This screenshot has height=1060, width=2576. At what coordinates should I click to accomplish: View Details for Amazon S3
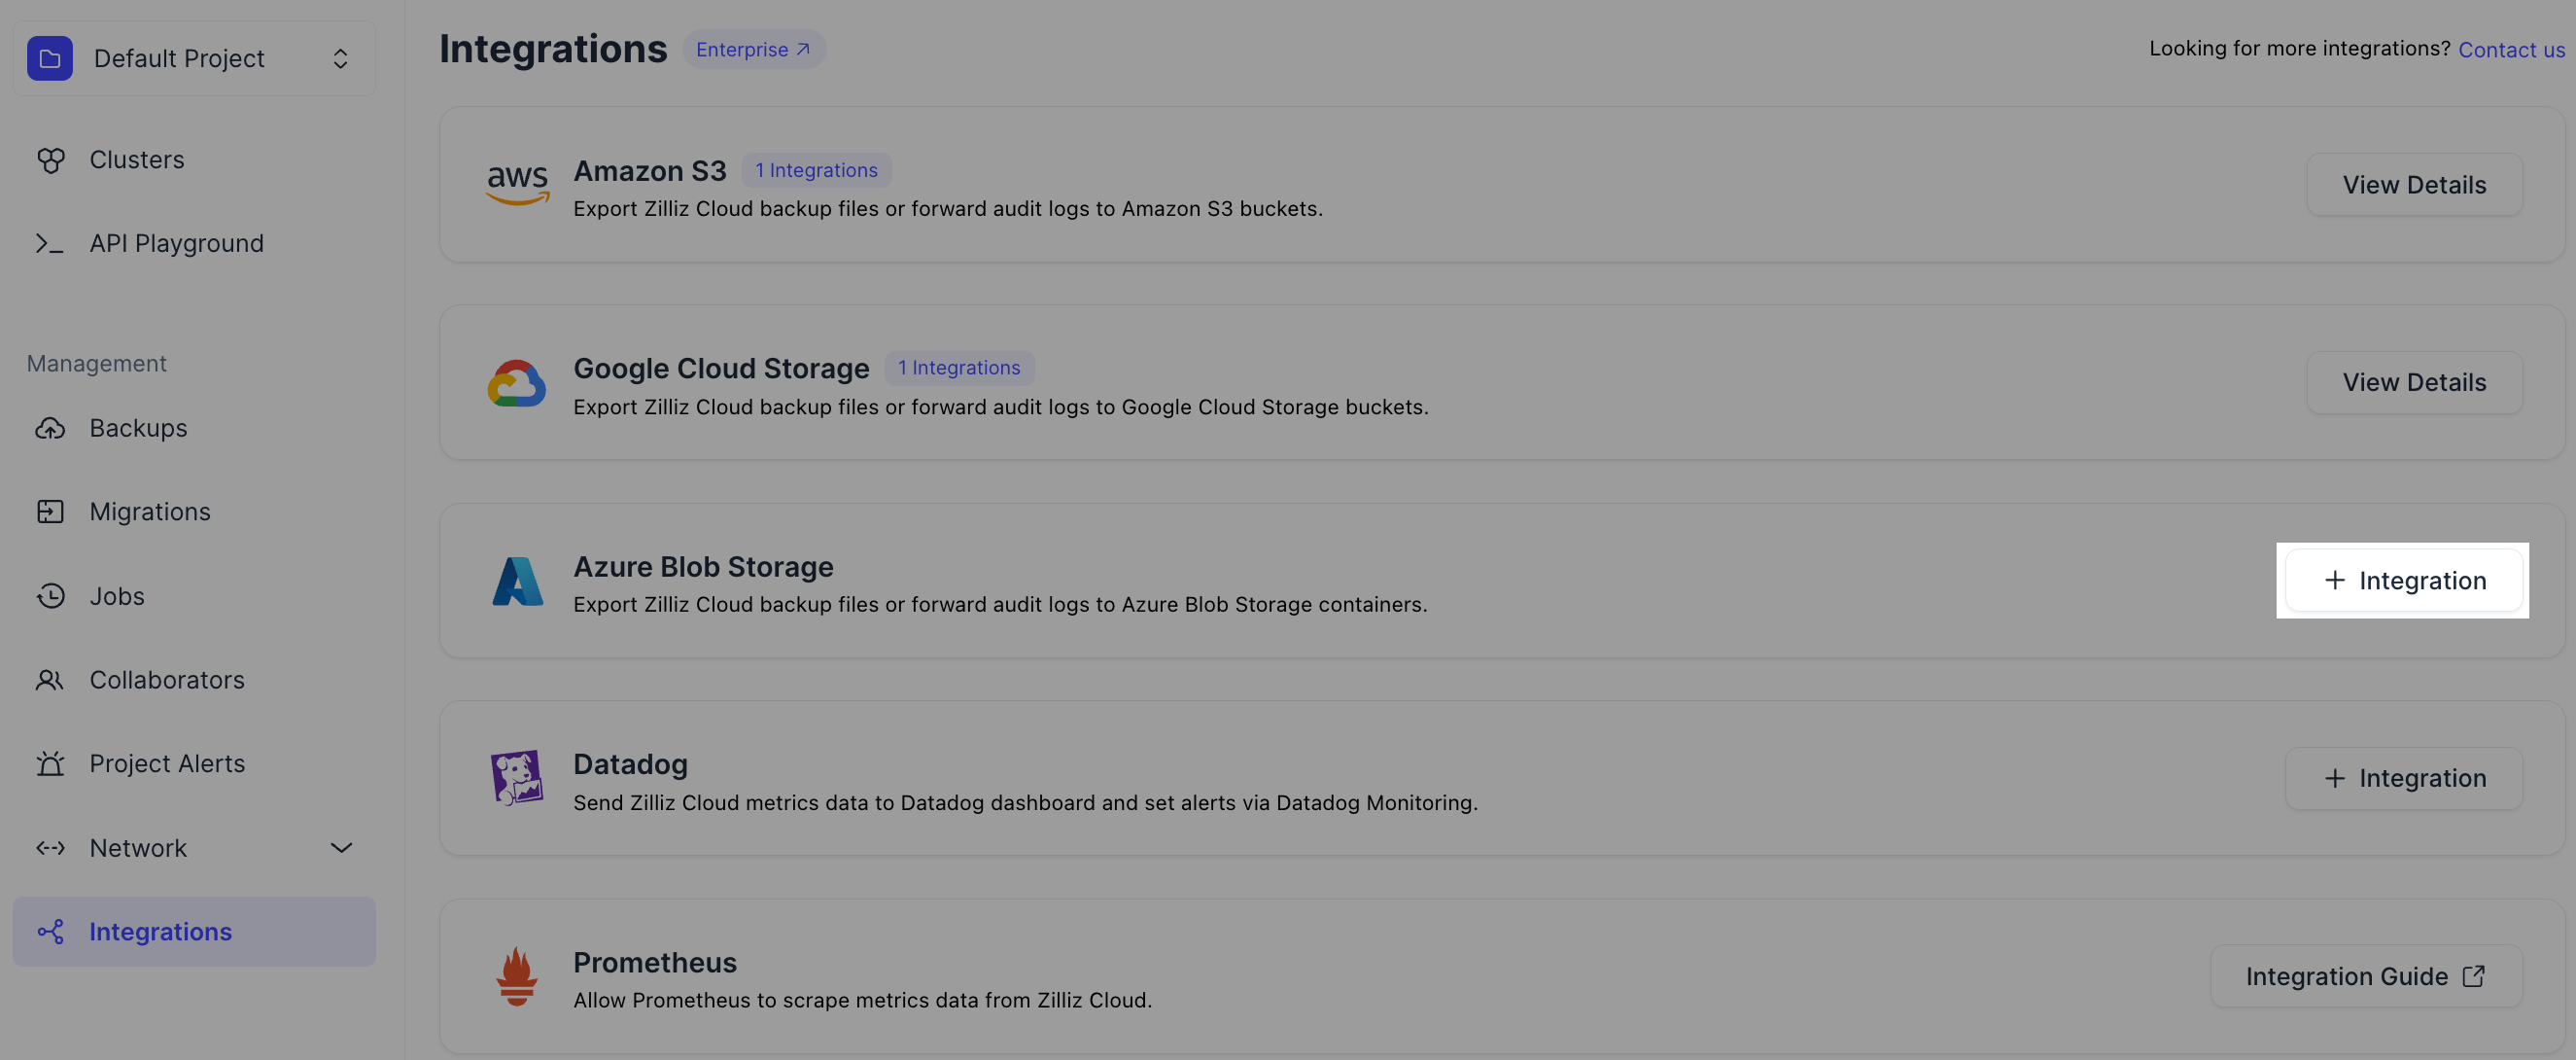(2413, 185)
